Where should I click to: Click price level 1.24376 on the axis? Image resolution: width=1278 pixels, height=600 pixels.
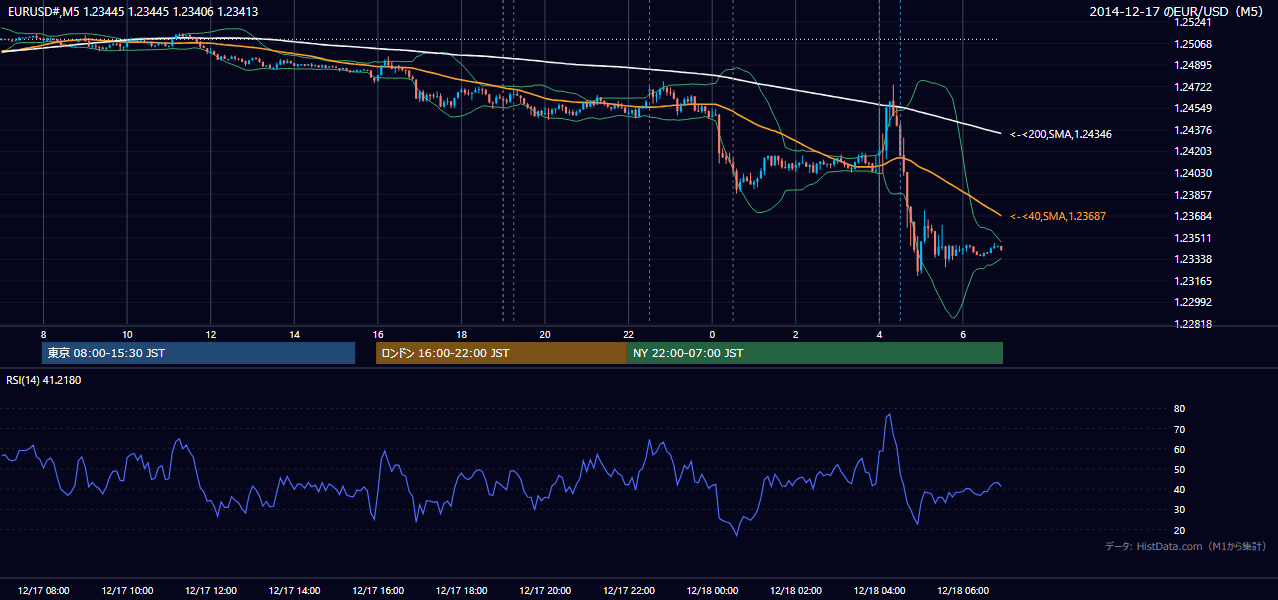point(1193,130)
